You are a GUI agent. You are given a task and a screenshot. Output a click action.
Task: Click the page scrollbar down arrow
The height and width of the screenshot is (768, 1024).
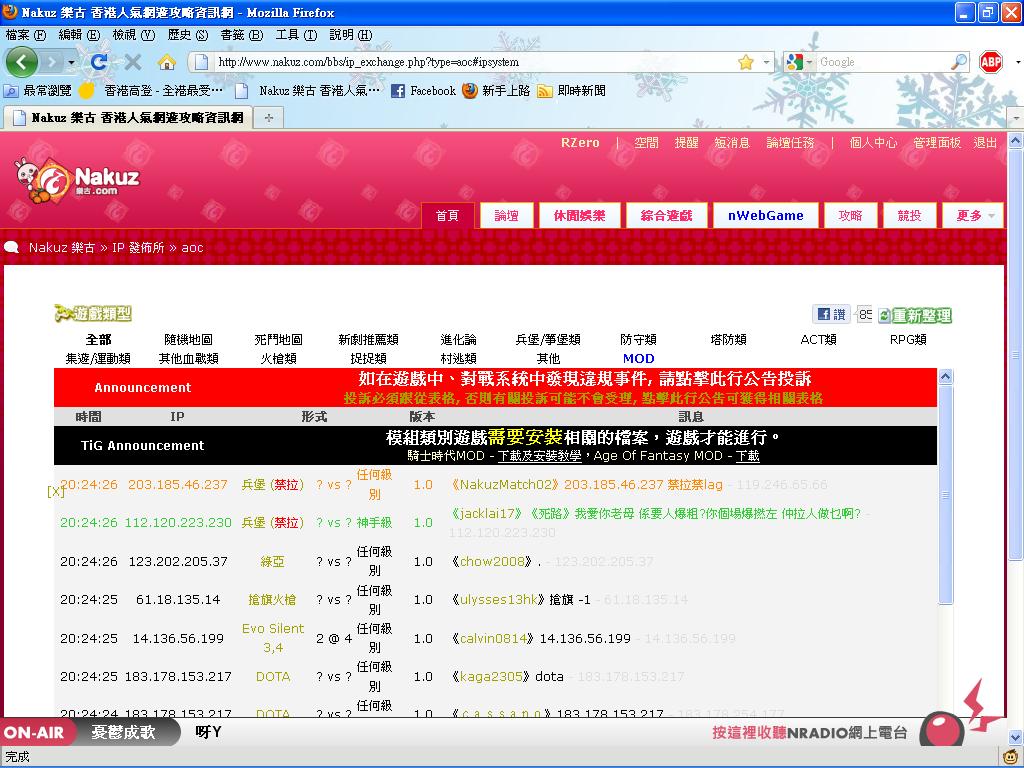(x=1016, y=737)
